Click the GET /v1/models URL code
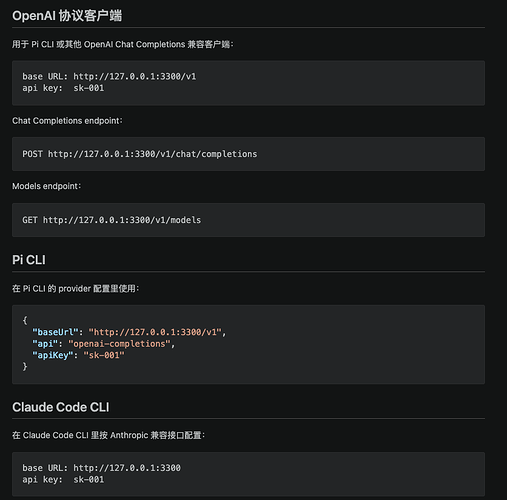The width and height of the screenshot is (507, 500). (112, 220)
